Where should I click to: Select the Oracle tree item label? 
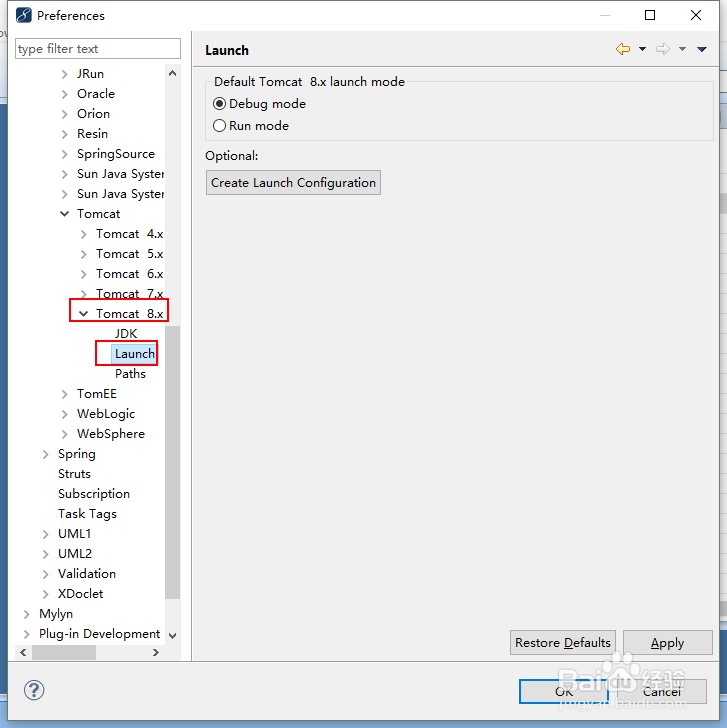96,94
